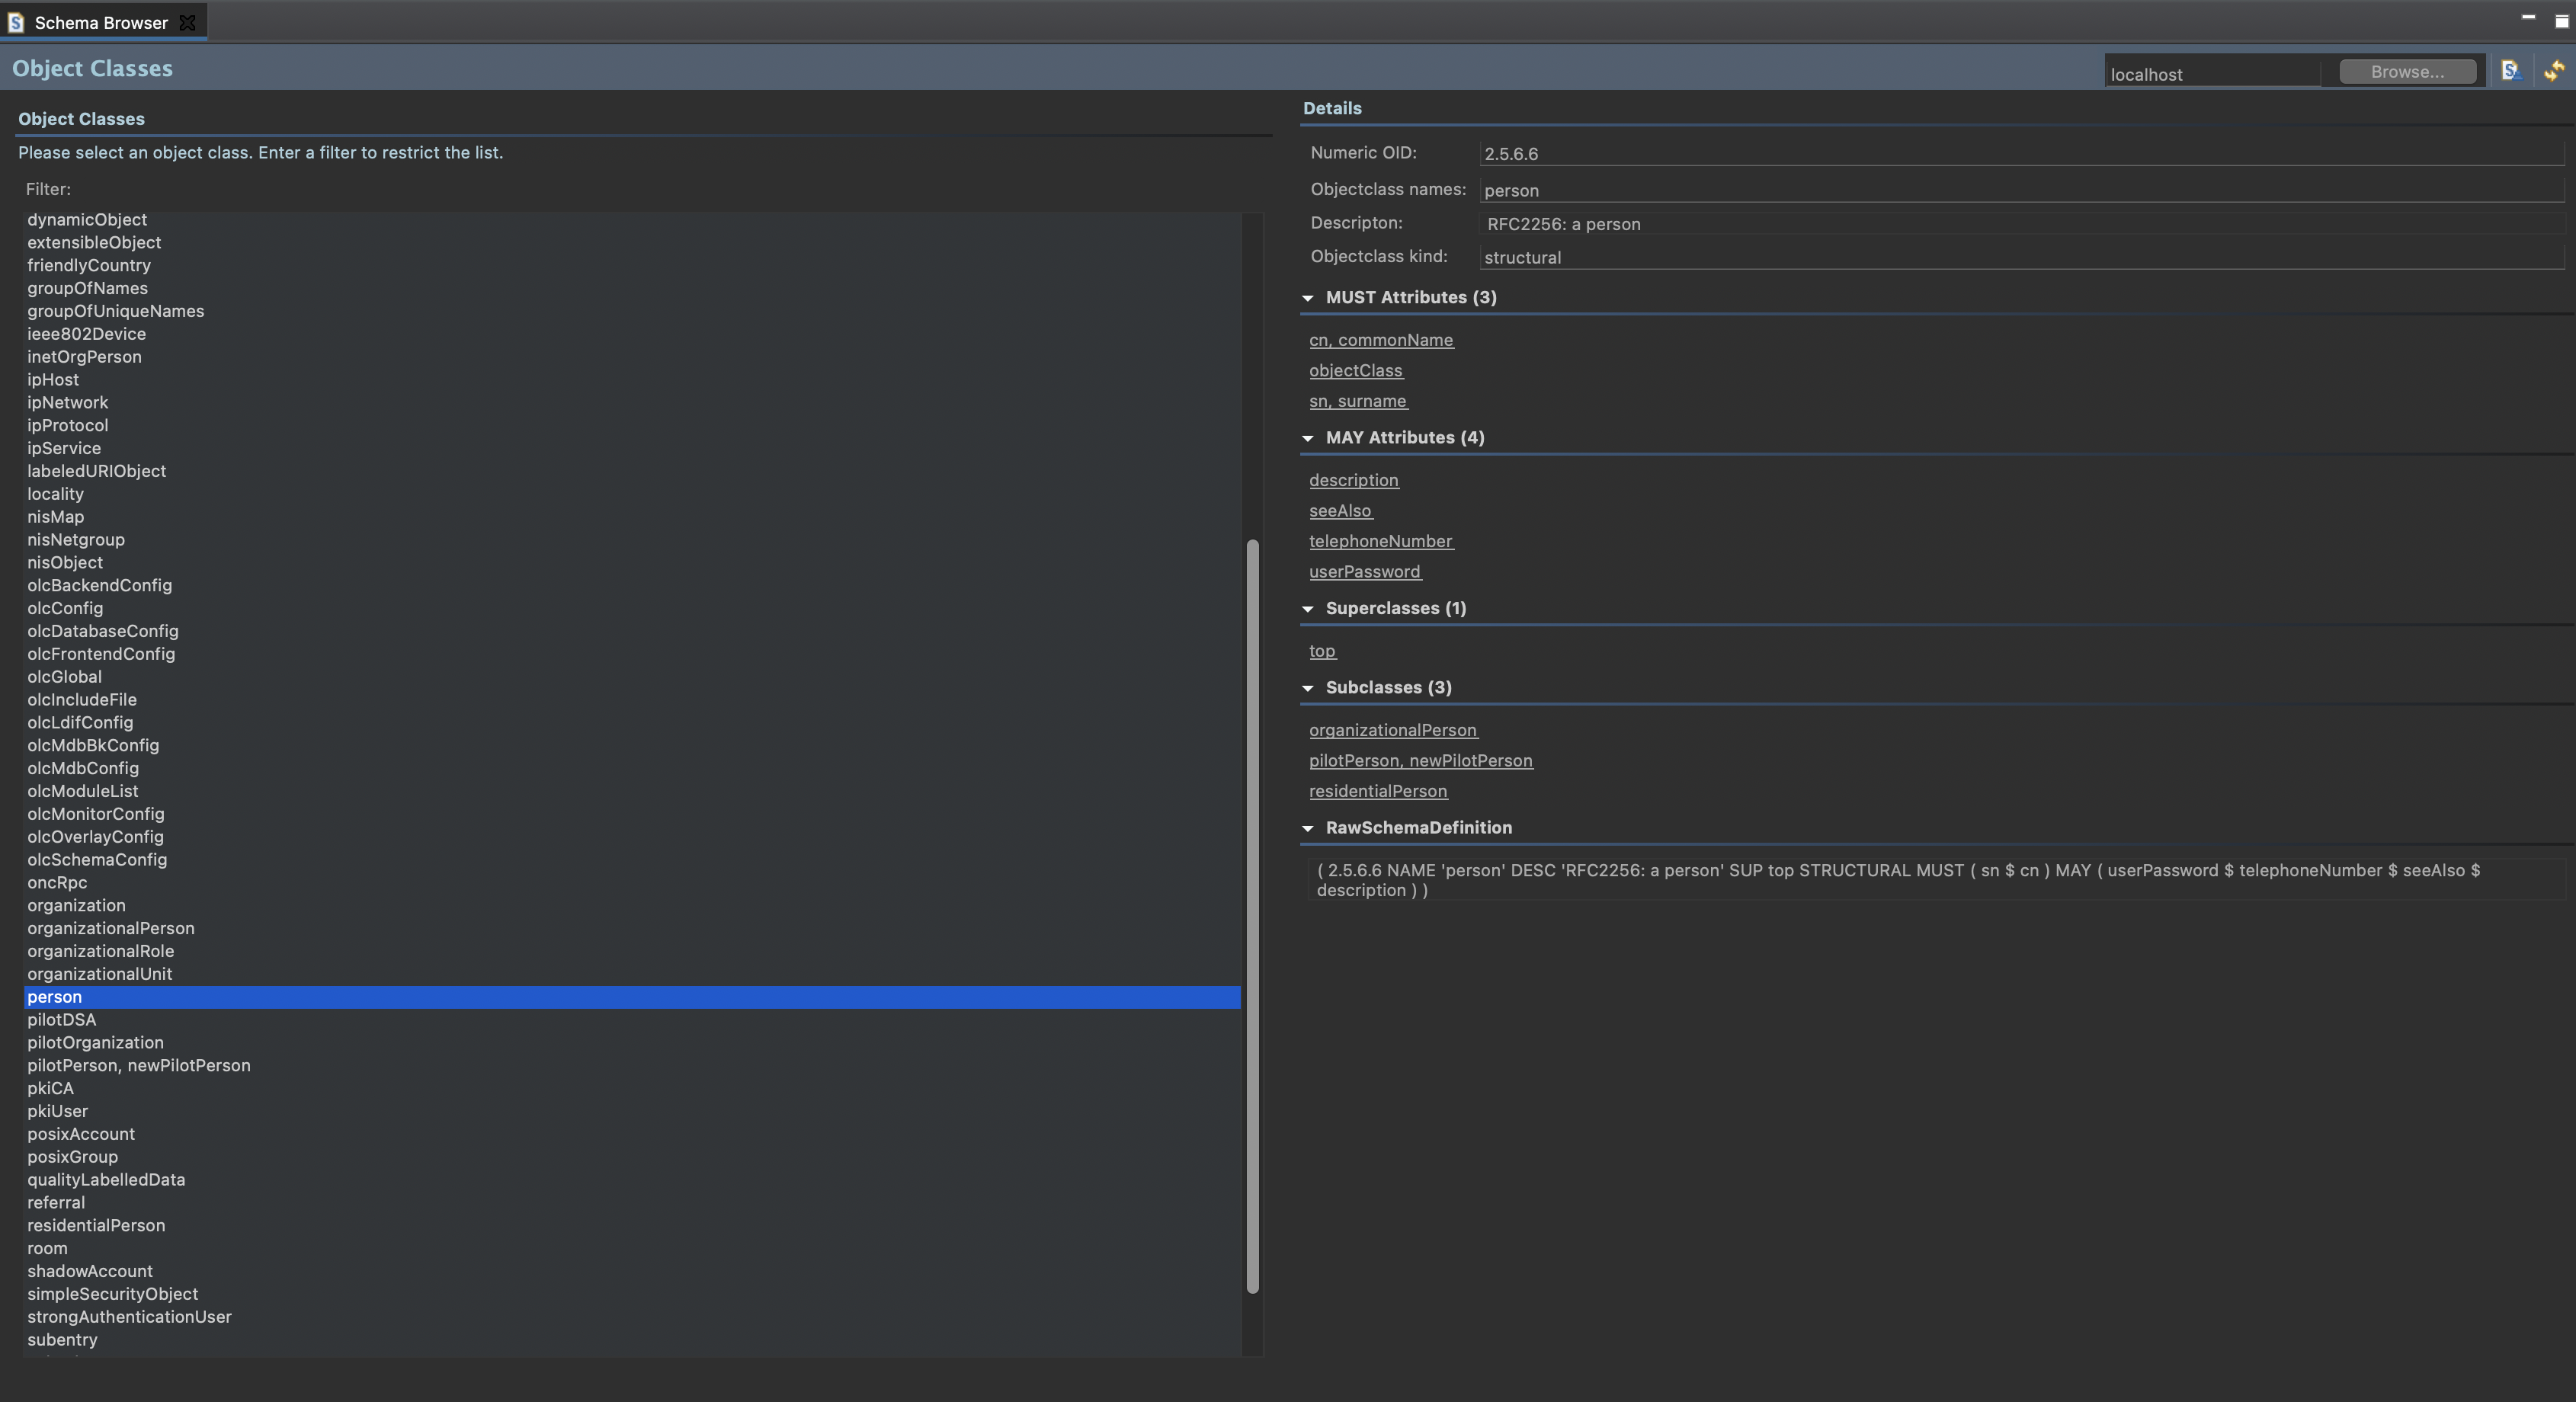
Task: Select oncRpc object class
Action: [632, 883]
